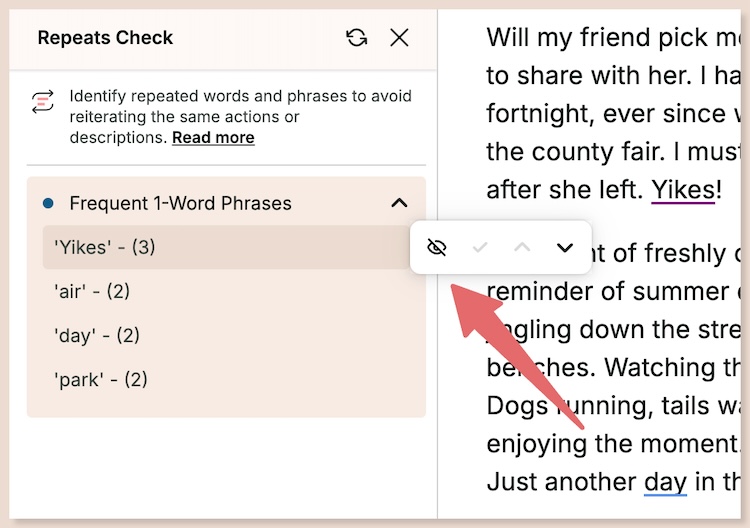The width and height of the screenshot is (750, 528).
Task: Pick the 'park' - (2) repeated word
Action: [100, 379]
